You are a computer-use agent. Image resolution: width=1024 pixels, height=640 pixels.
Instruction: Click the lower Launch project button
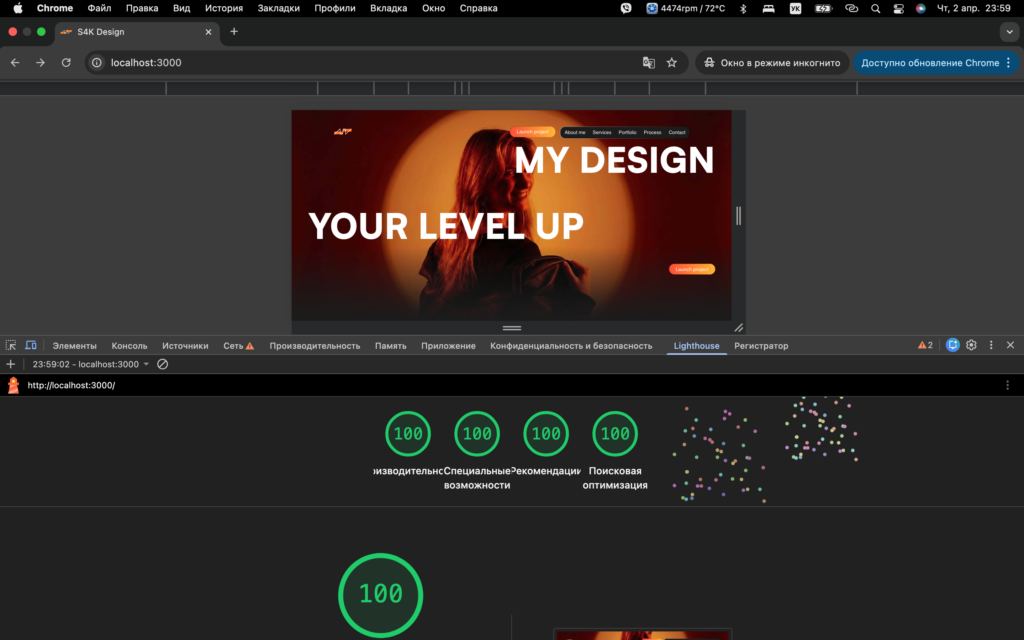692,269
